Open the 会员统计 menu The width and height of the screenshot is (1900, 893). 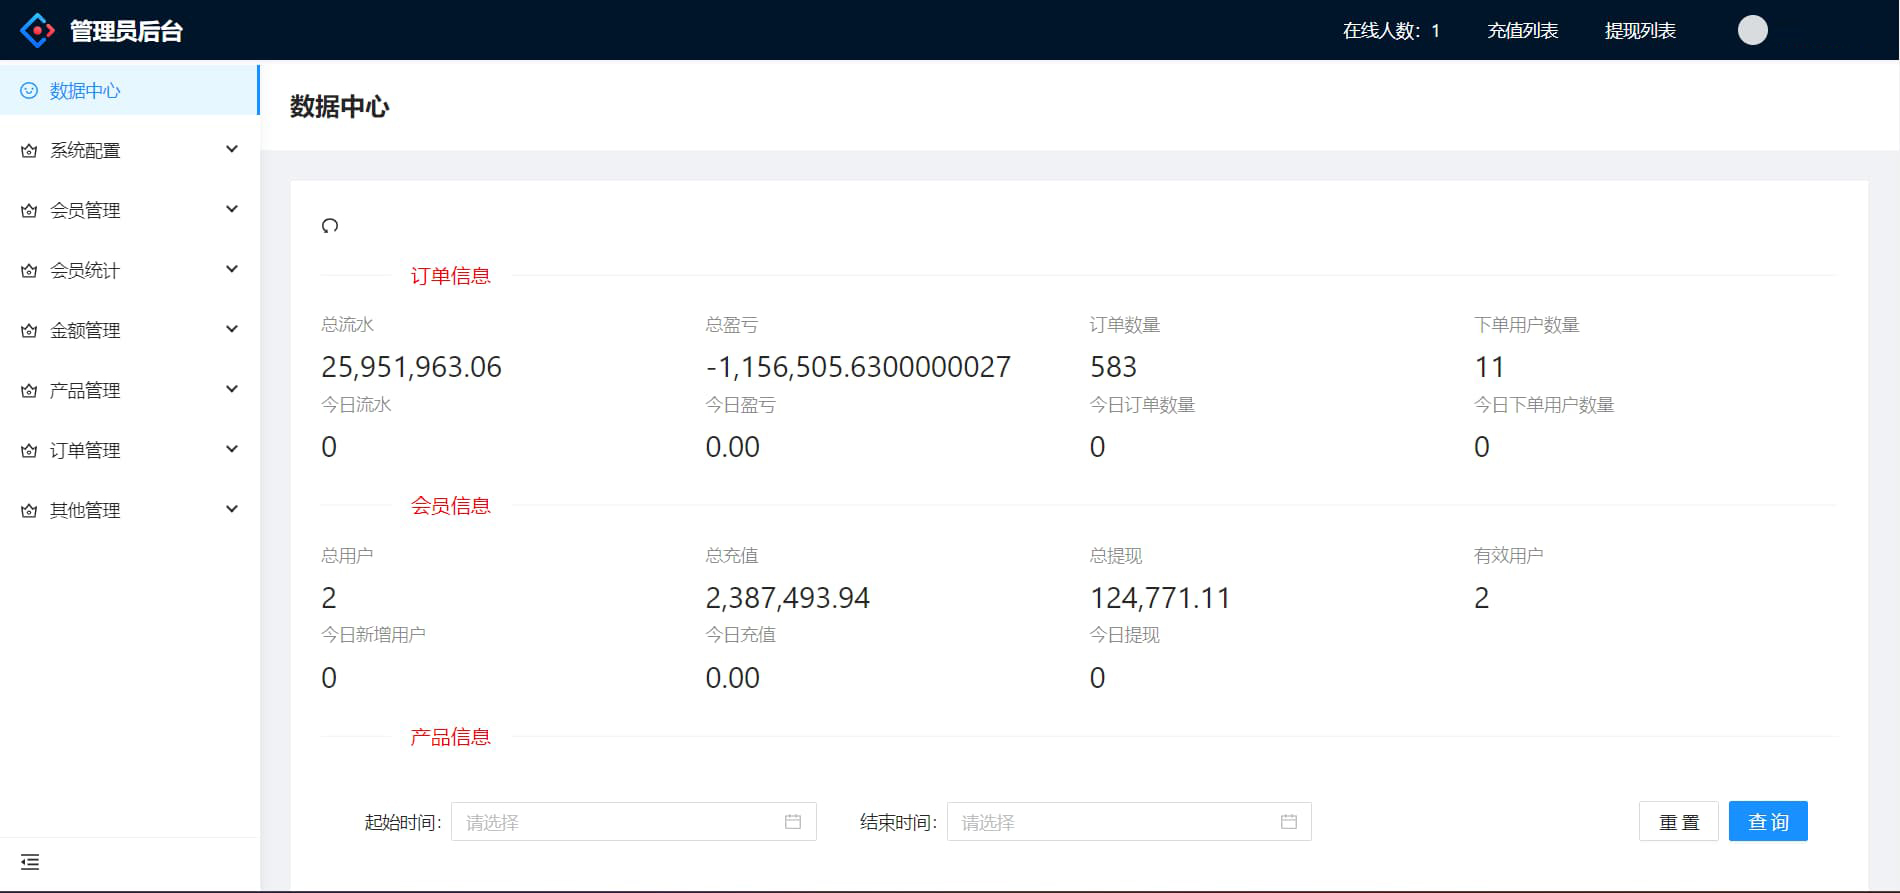tap(129, 270)
